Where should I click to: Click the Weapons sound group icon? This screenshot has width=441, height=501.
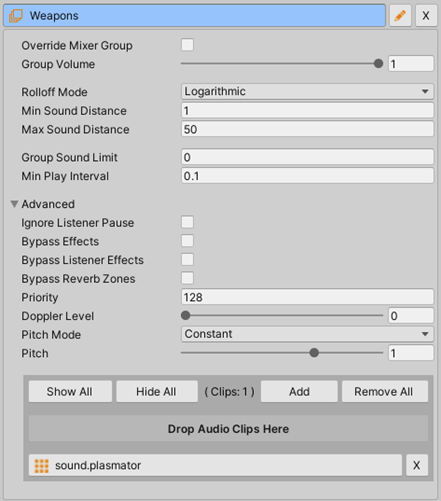click(16, 16)
